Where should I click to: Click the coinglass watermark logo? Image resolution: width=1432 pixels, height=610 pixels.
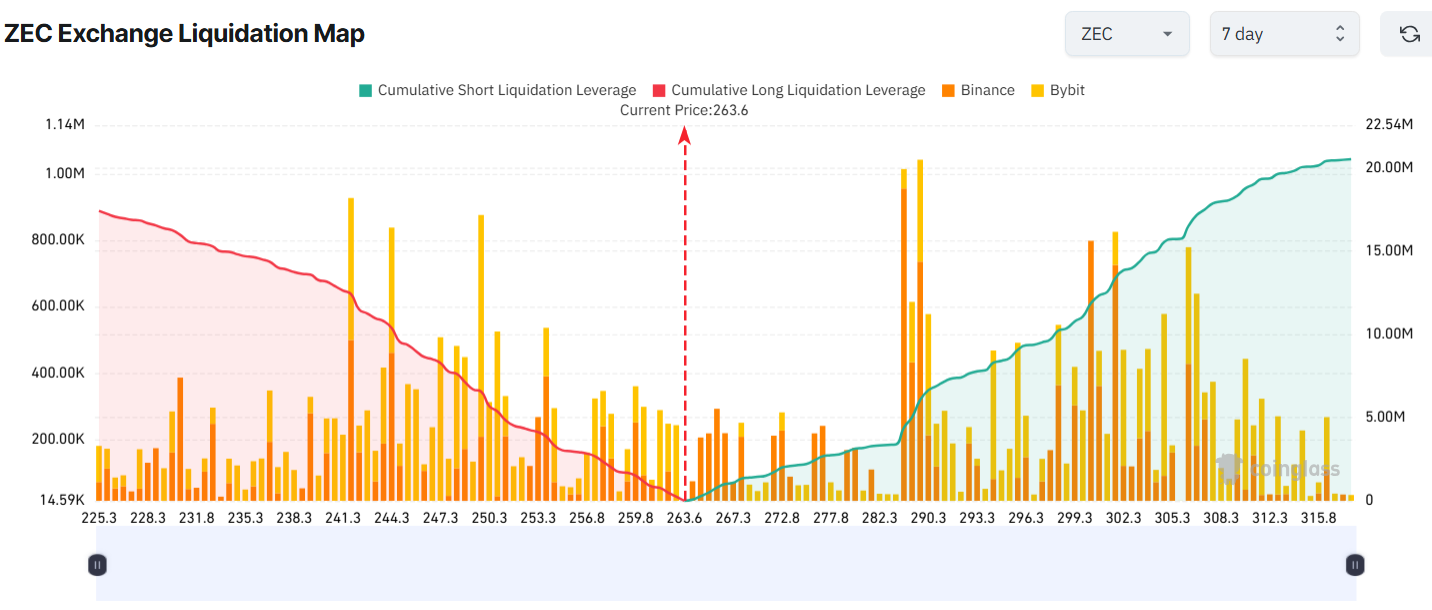pyautogui.click(x=1278, y=469)
